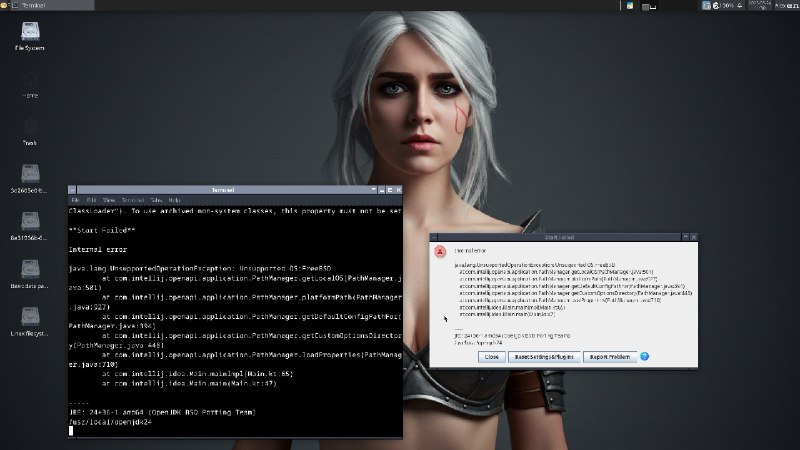Click the Report Problem button

(610, 357)
